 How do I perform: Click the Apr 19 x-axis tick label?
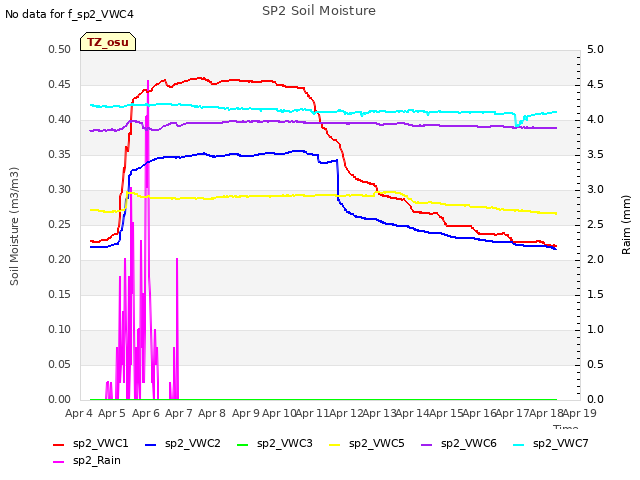[x=580, y=413]
